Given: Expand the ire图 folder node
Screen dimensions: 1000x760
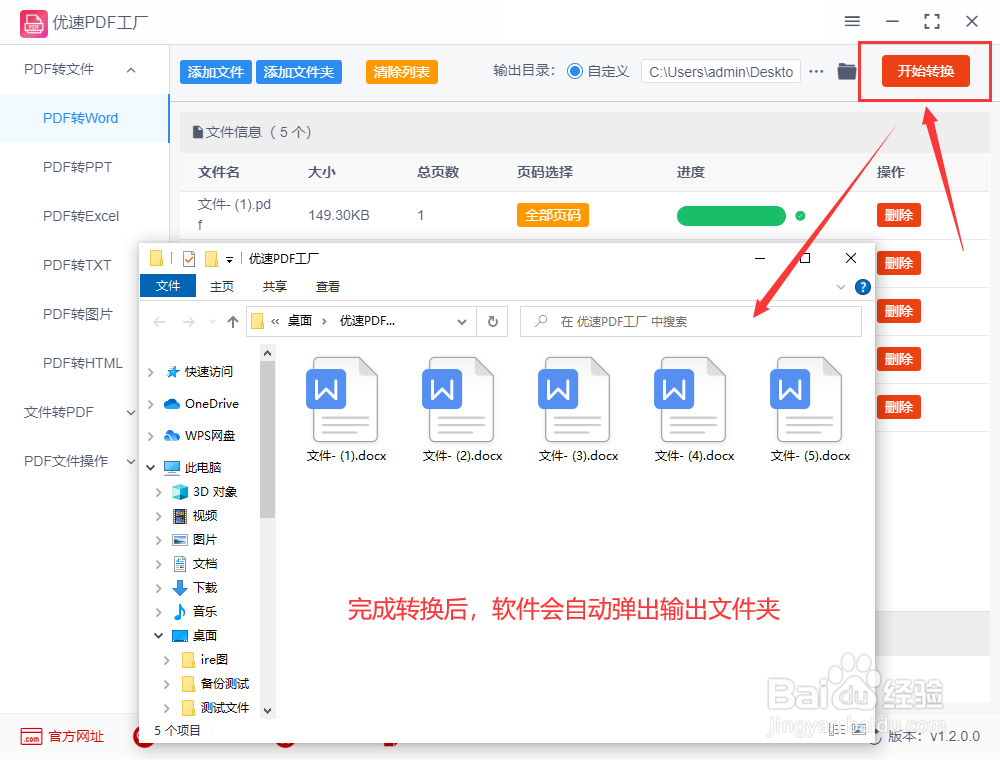Looking at the screenshot, I should point(166,660).
